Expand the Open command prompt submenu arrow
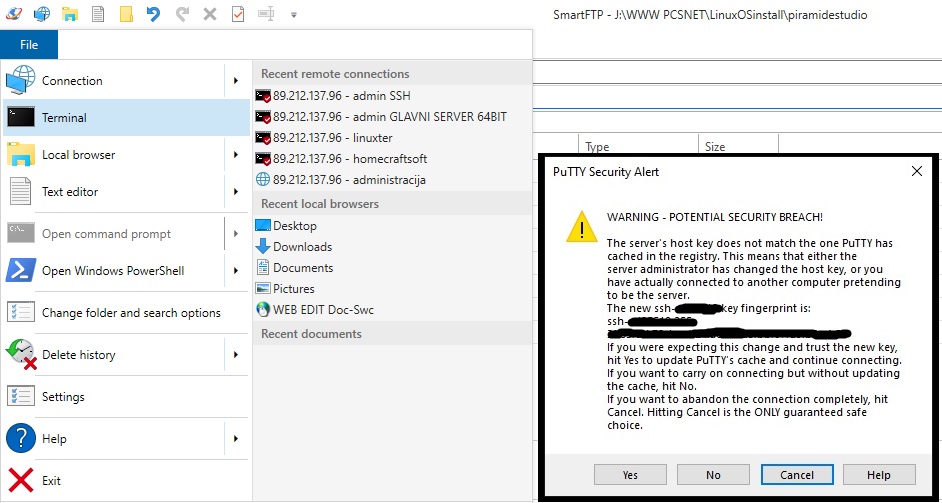This screenshot has height=503, width=942. 236,234
